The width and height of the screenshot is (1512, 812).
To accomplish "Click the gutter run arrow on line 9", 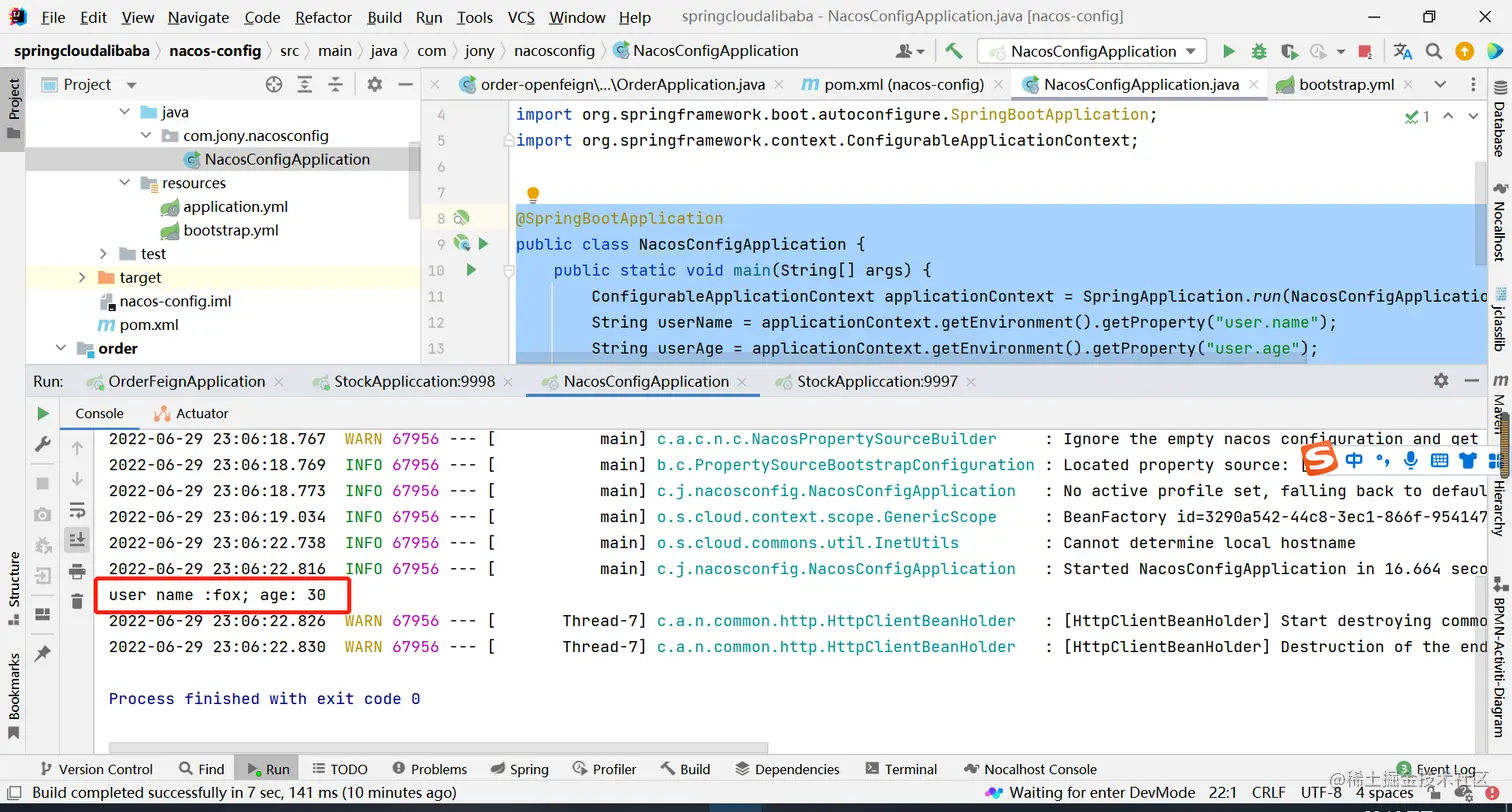I will tap(483, 243).
